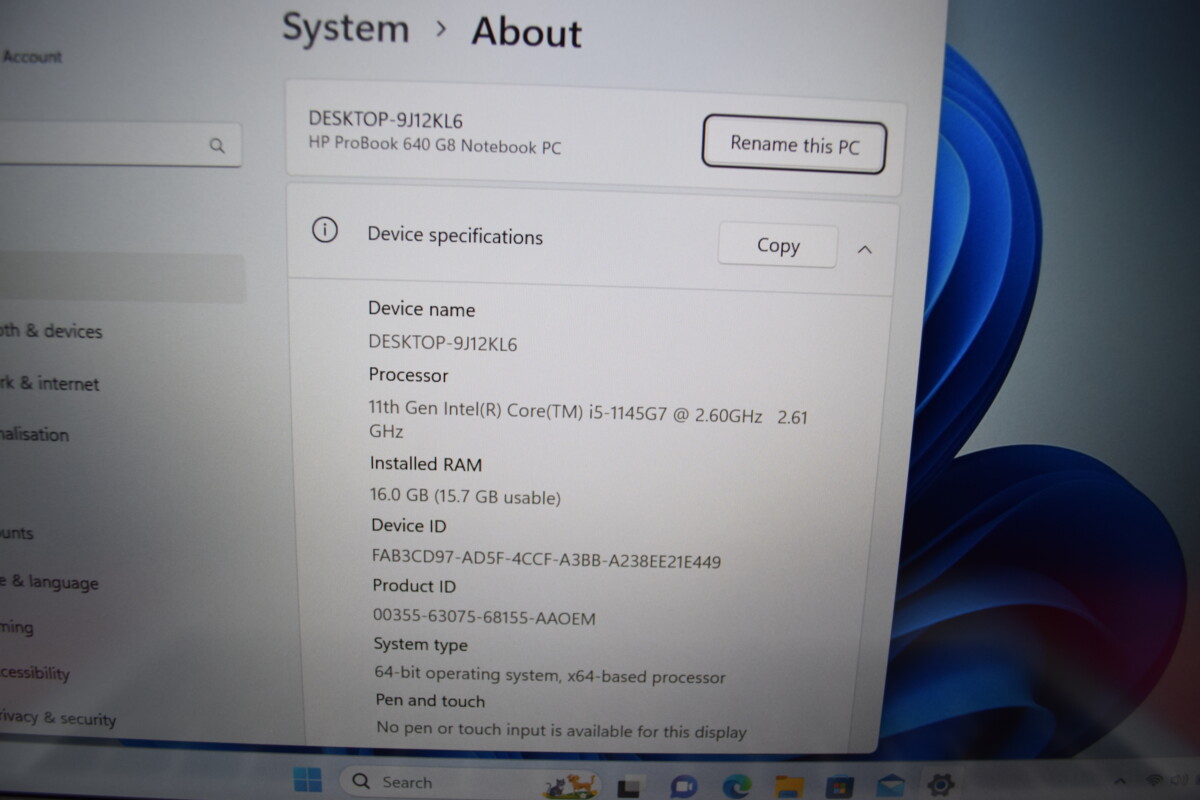1200x800 pixels.
Task: Open Network & internet settings page
Action: (x=50, y=383)
